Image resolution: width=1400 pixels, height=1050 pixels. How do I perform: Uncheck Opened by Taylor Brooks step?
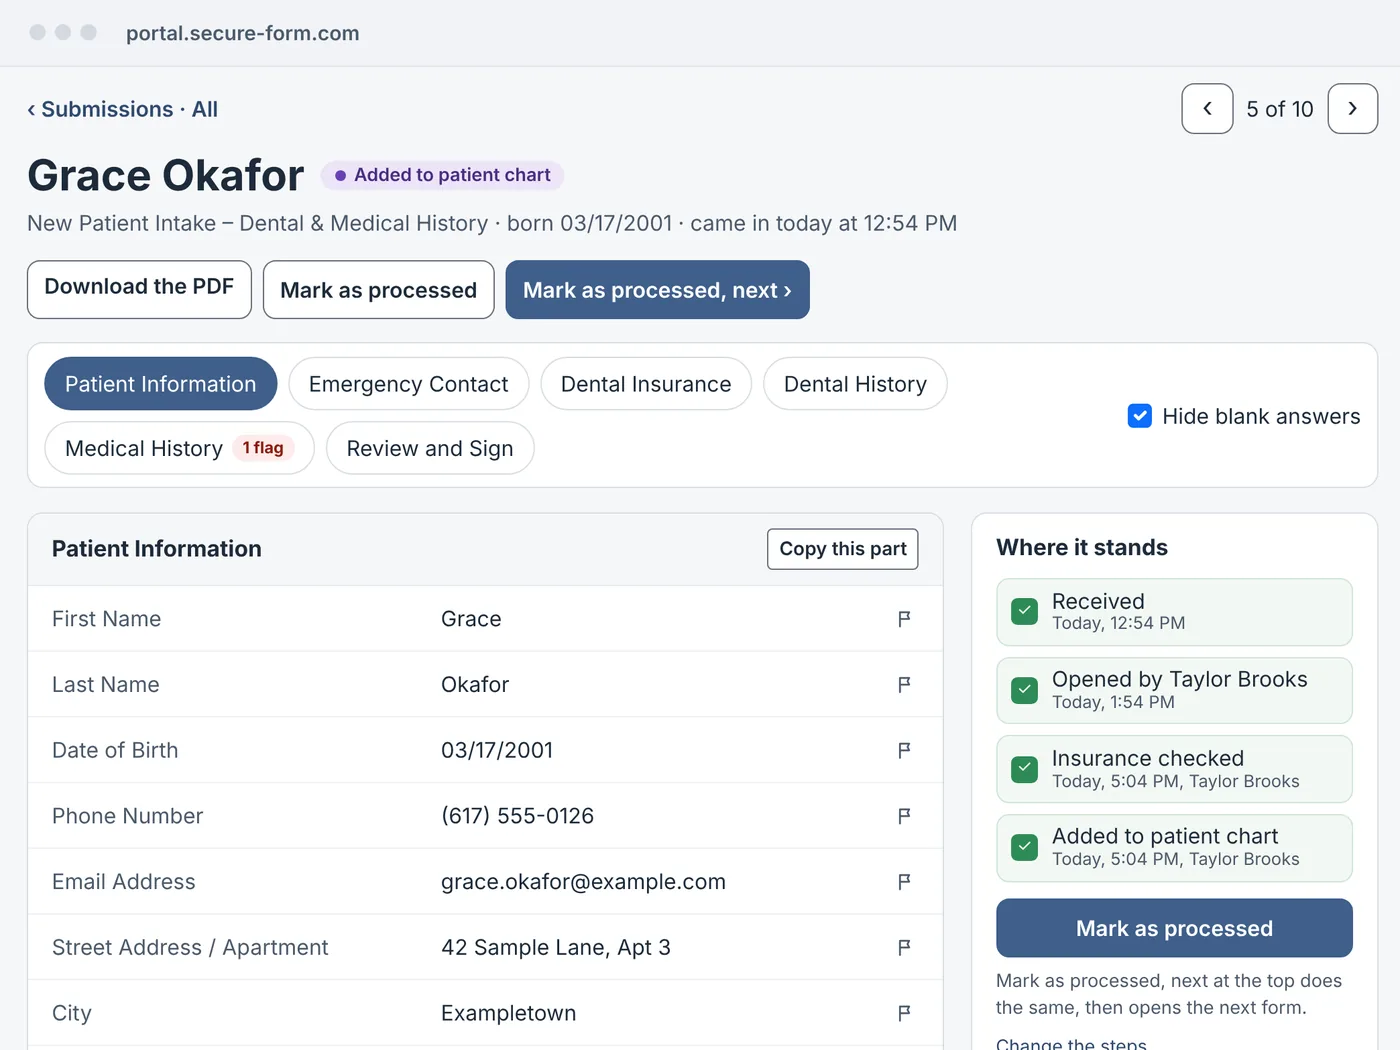[1025, 690]
